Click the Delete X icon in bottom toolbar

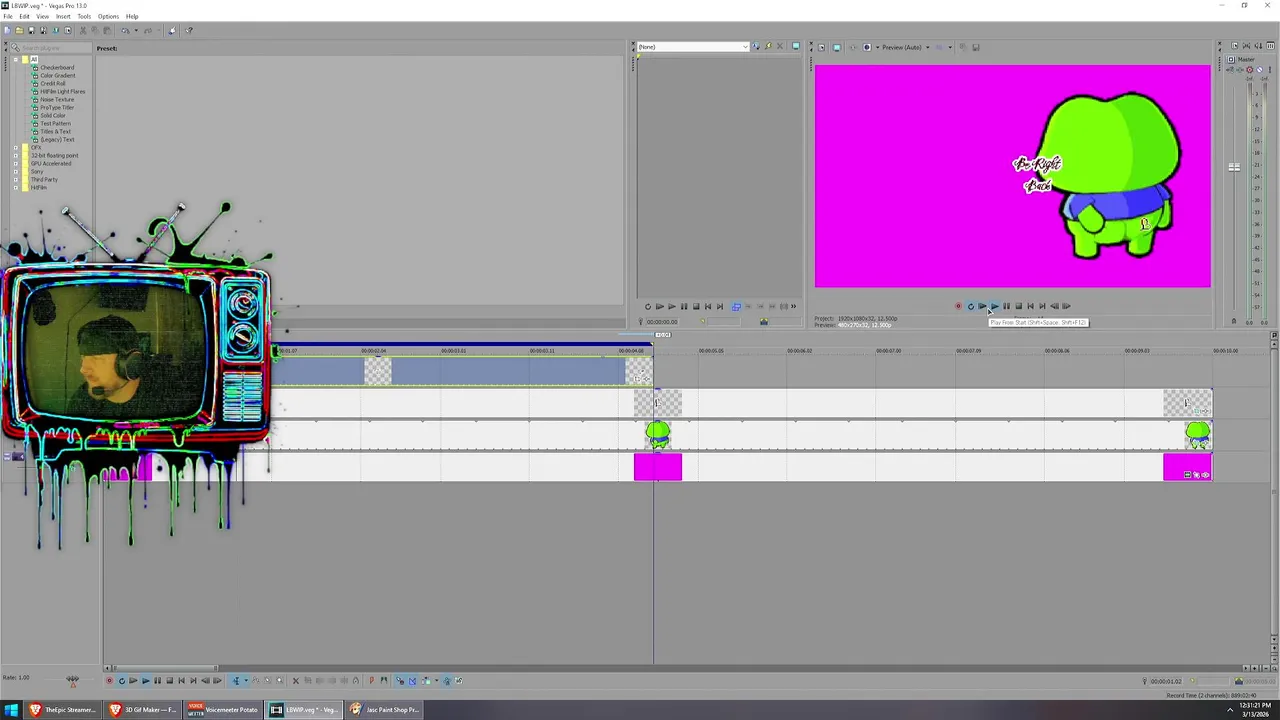(x=295, y=681)
